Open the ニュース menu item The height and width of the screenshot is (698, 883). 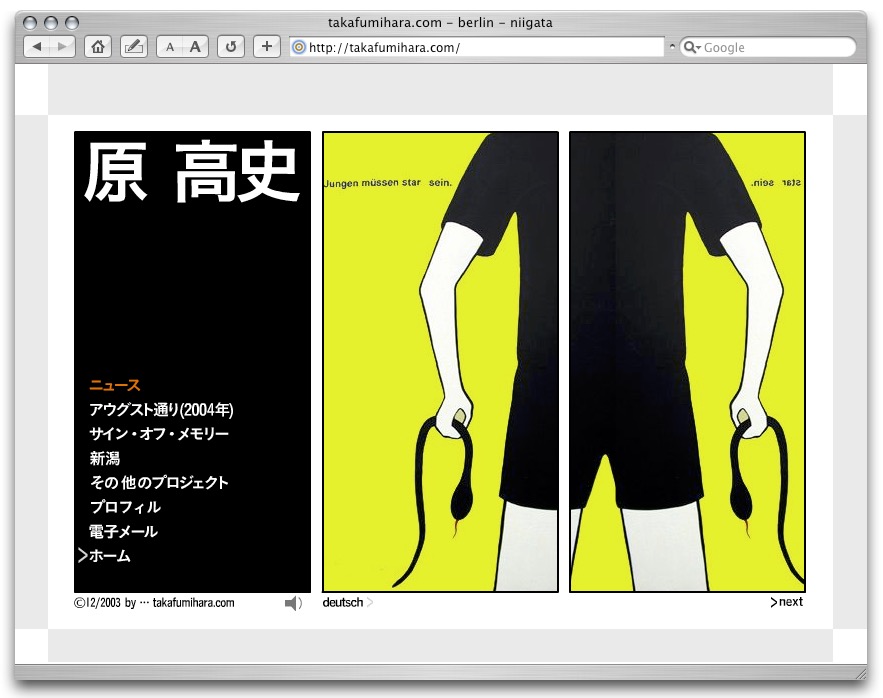[114, 385]
